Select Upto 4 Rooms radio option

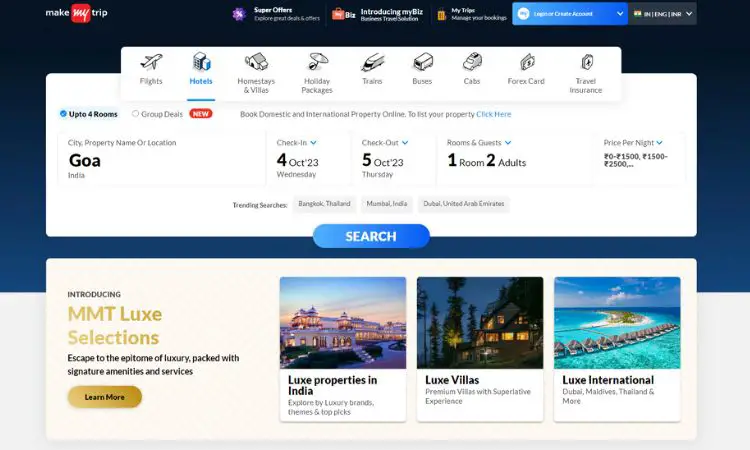click(63, 114)
